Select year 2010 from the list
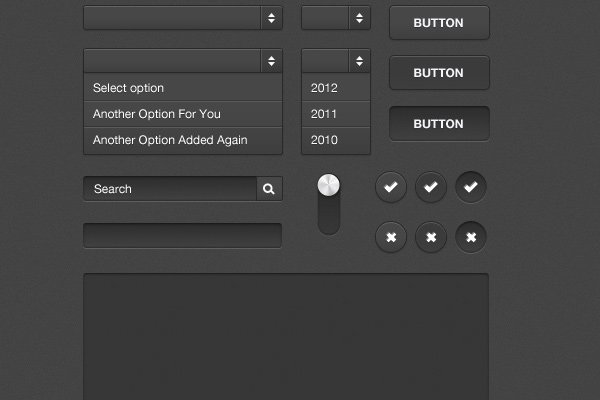600x400 pixels. (336, 140)
